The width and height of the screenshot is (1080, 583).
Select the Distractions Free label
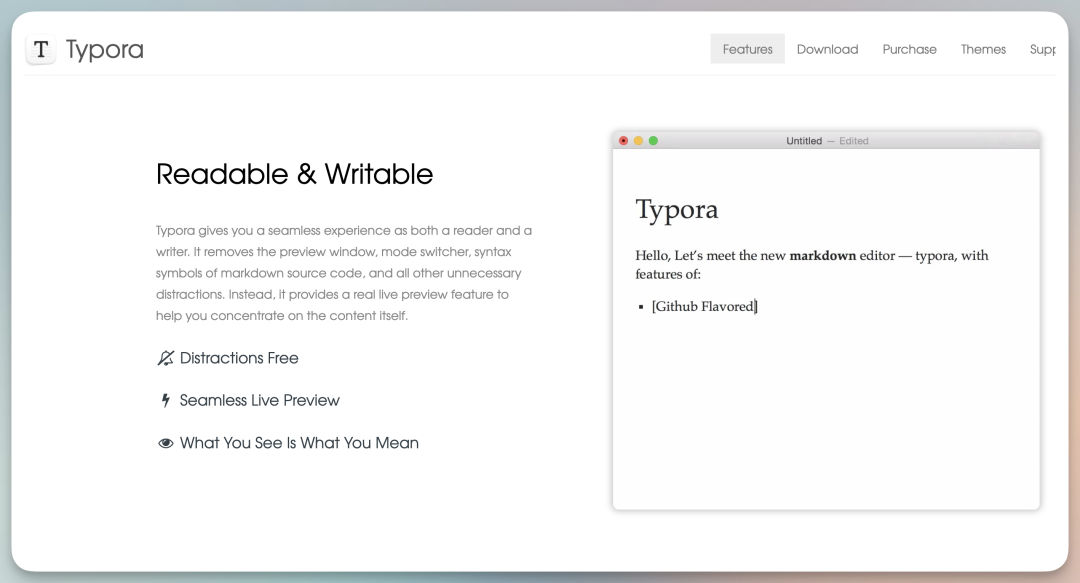click(239, 358)
